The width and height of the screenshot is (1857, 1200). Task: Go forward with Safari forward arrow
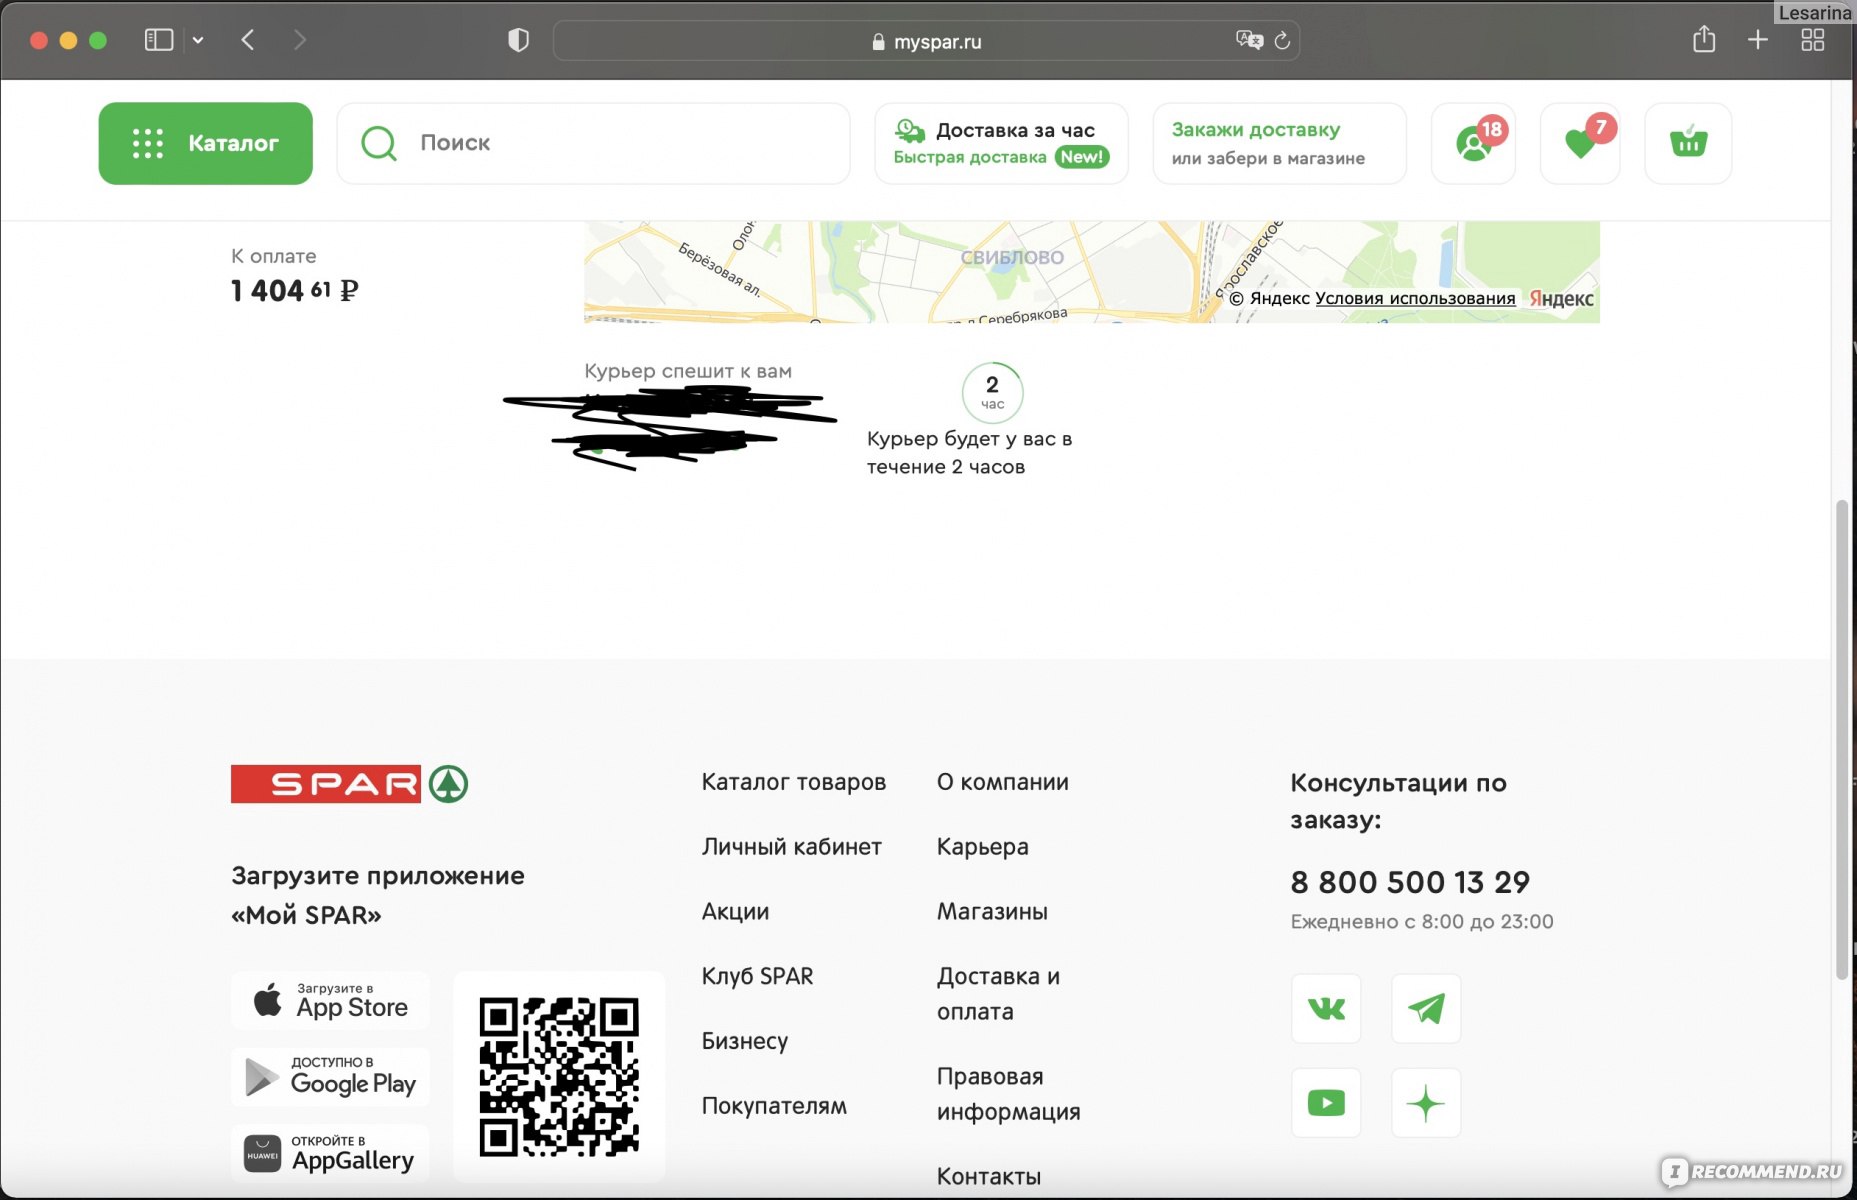click(299, 40)
